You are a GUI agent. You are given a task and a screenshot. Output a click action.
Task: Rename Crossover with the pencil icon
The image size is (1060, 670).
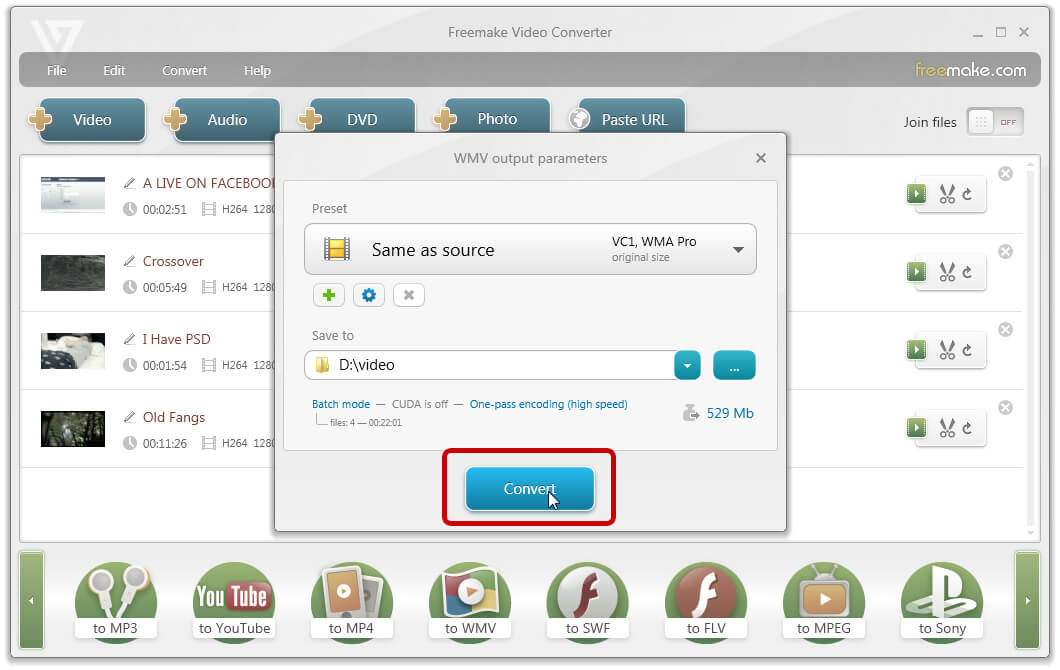(x=130, y=260)
